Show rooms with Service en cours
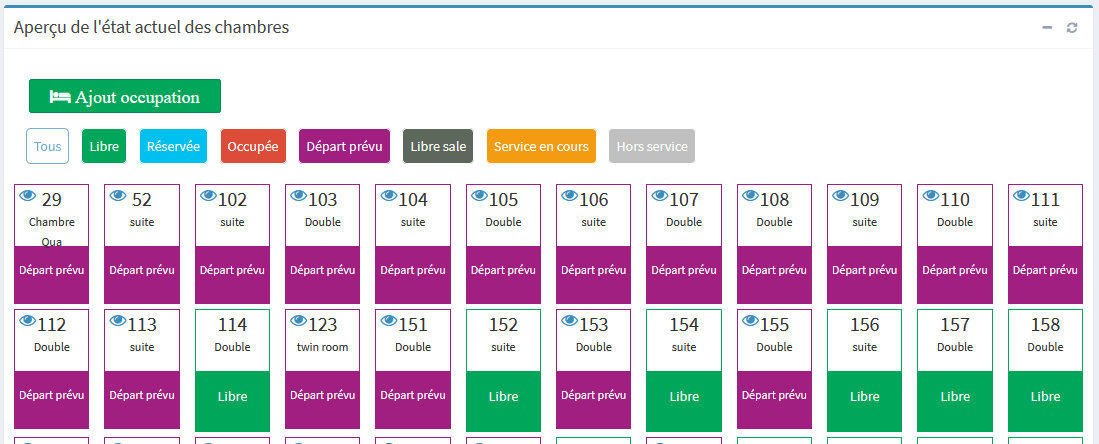 (x=541, y=146)
